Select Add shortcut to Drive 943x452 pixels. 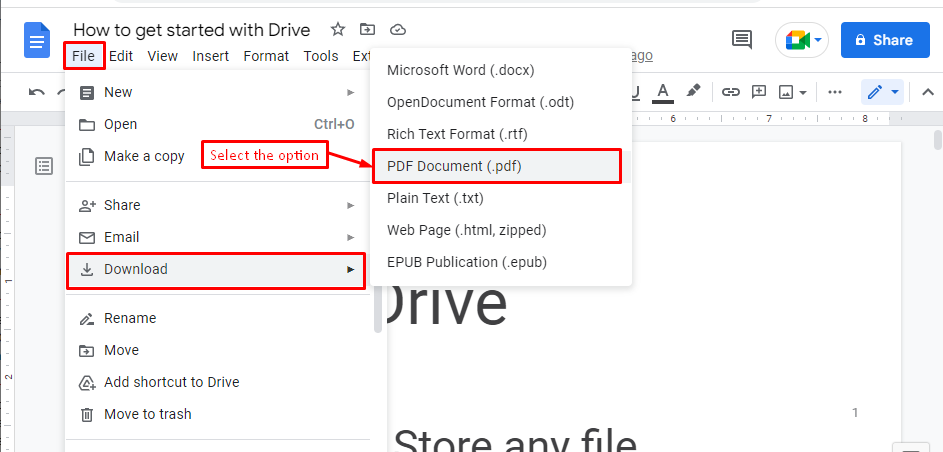click(218, 382)
